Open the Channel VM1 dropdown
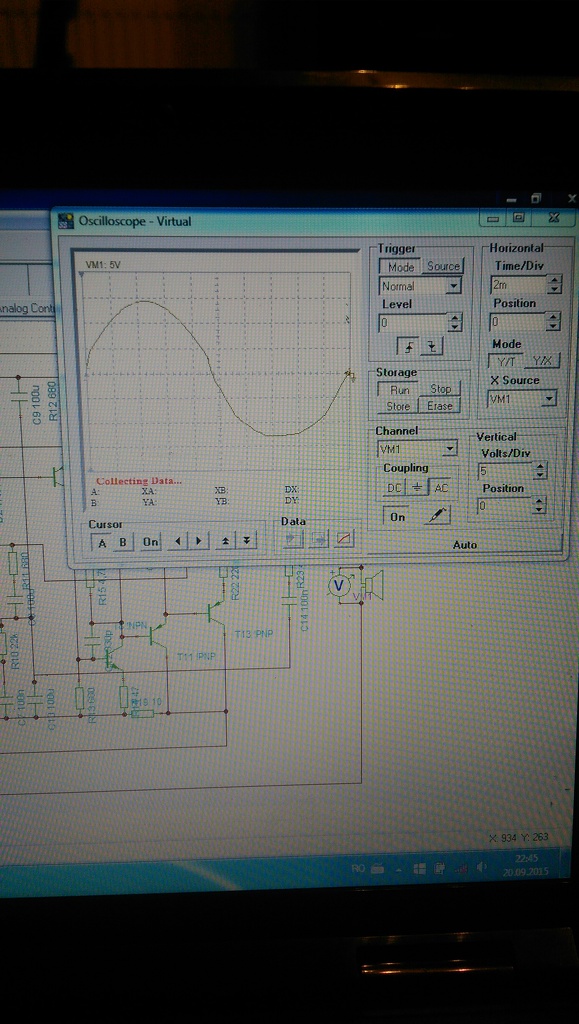 (x=450, y=449)
